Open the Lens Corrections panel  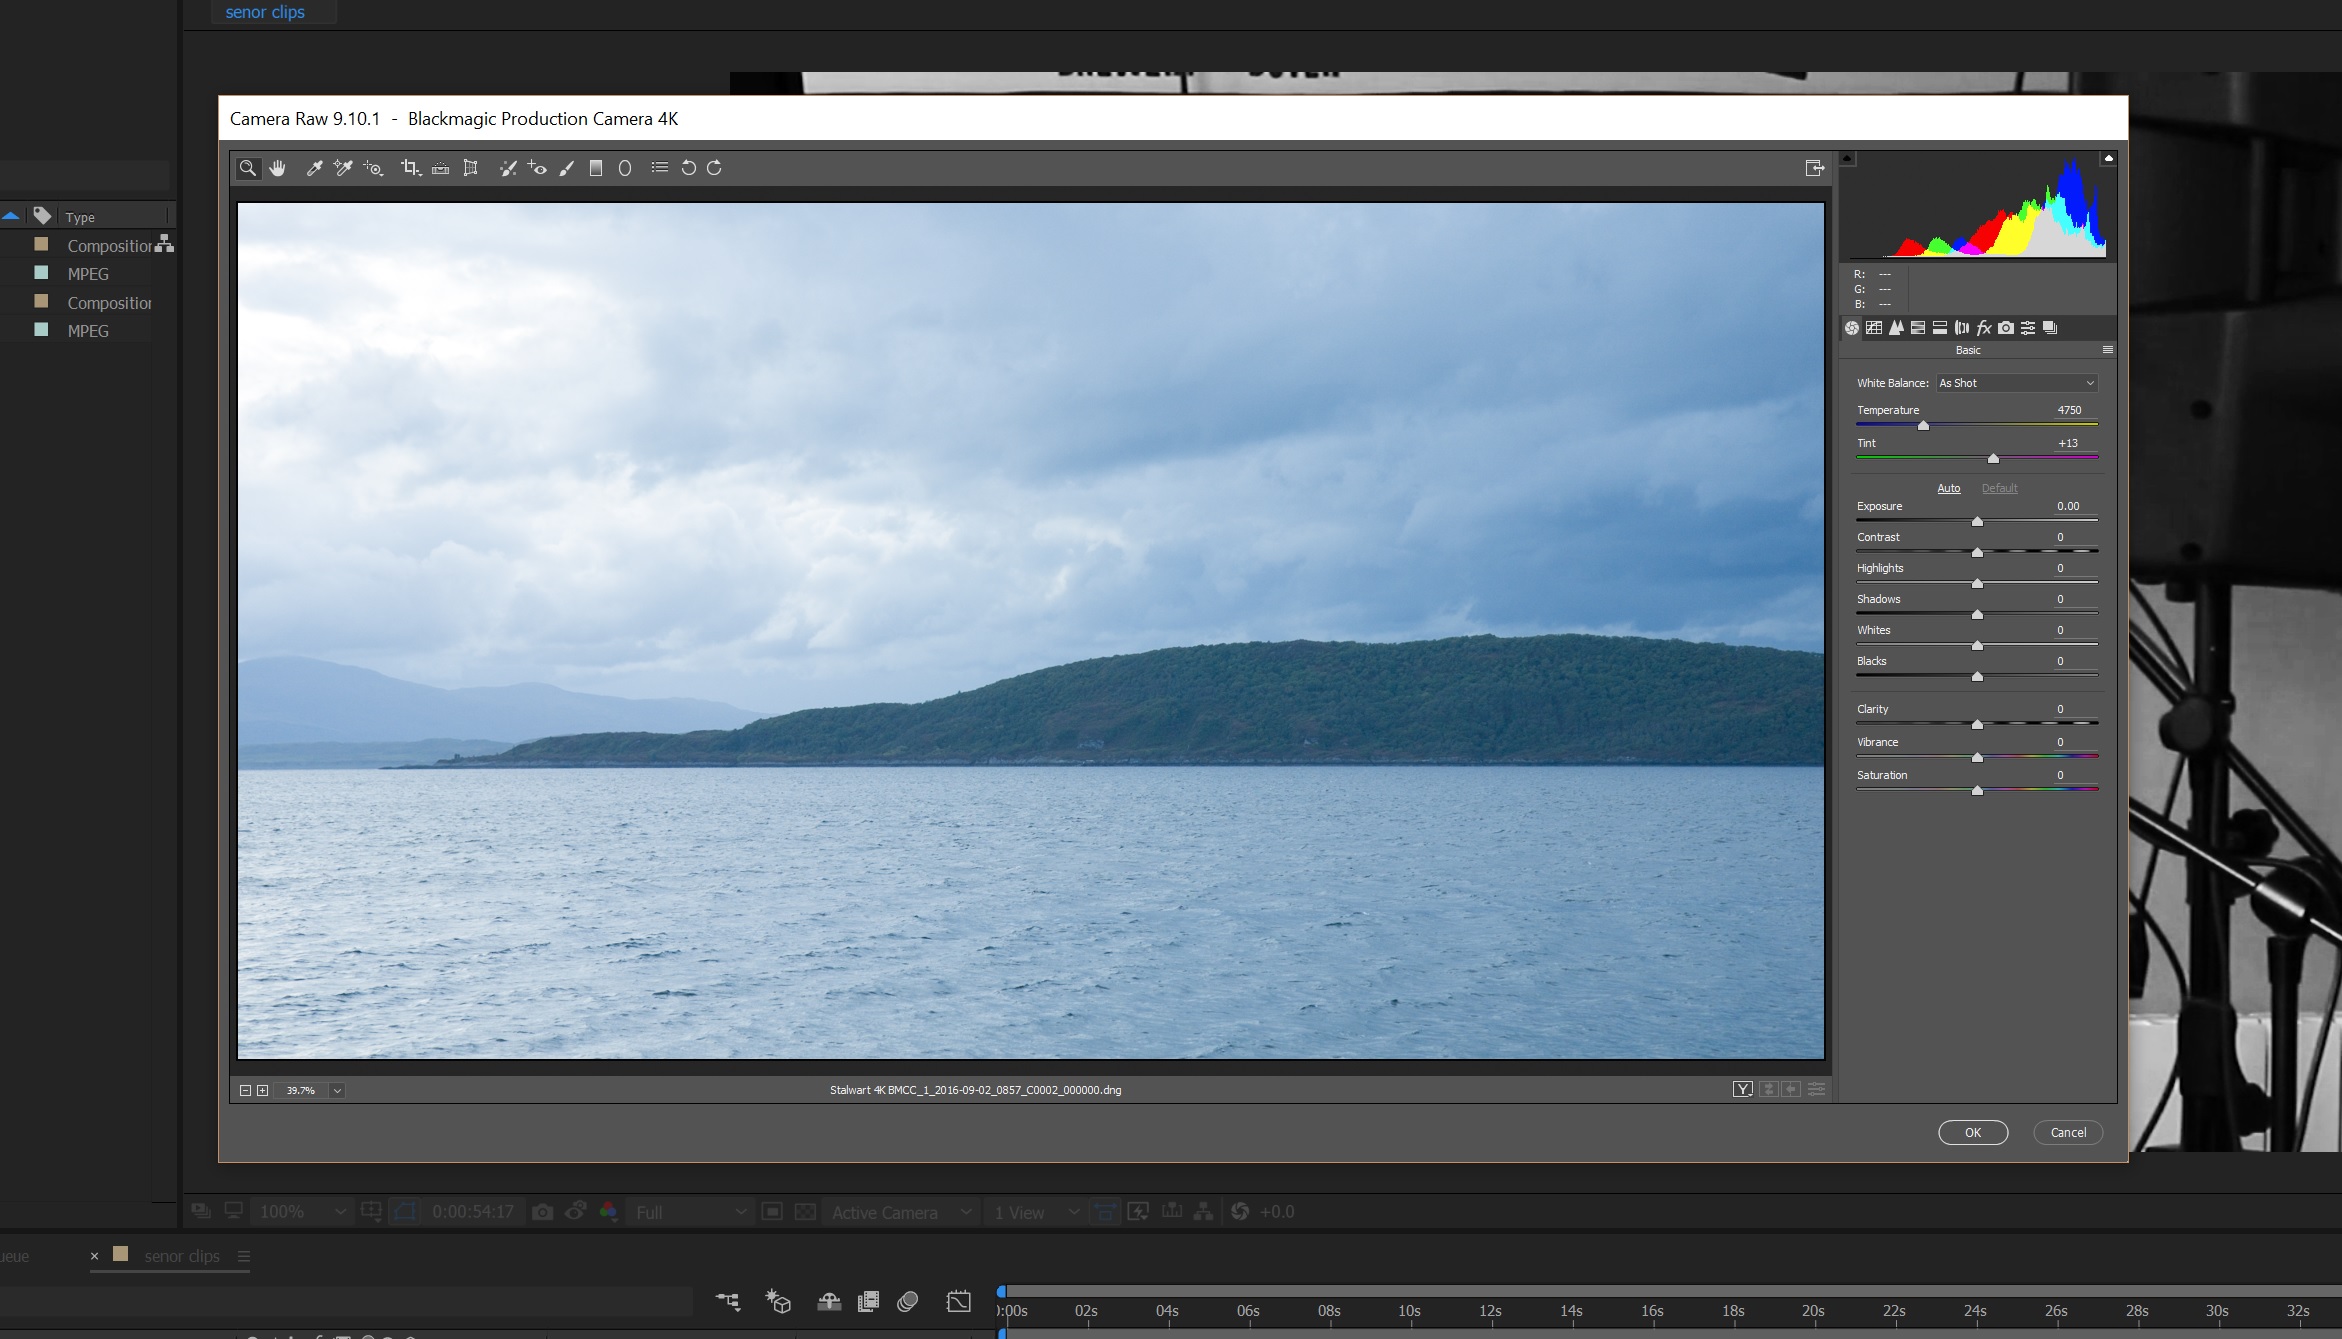[x=1962, y=327]
